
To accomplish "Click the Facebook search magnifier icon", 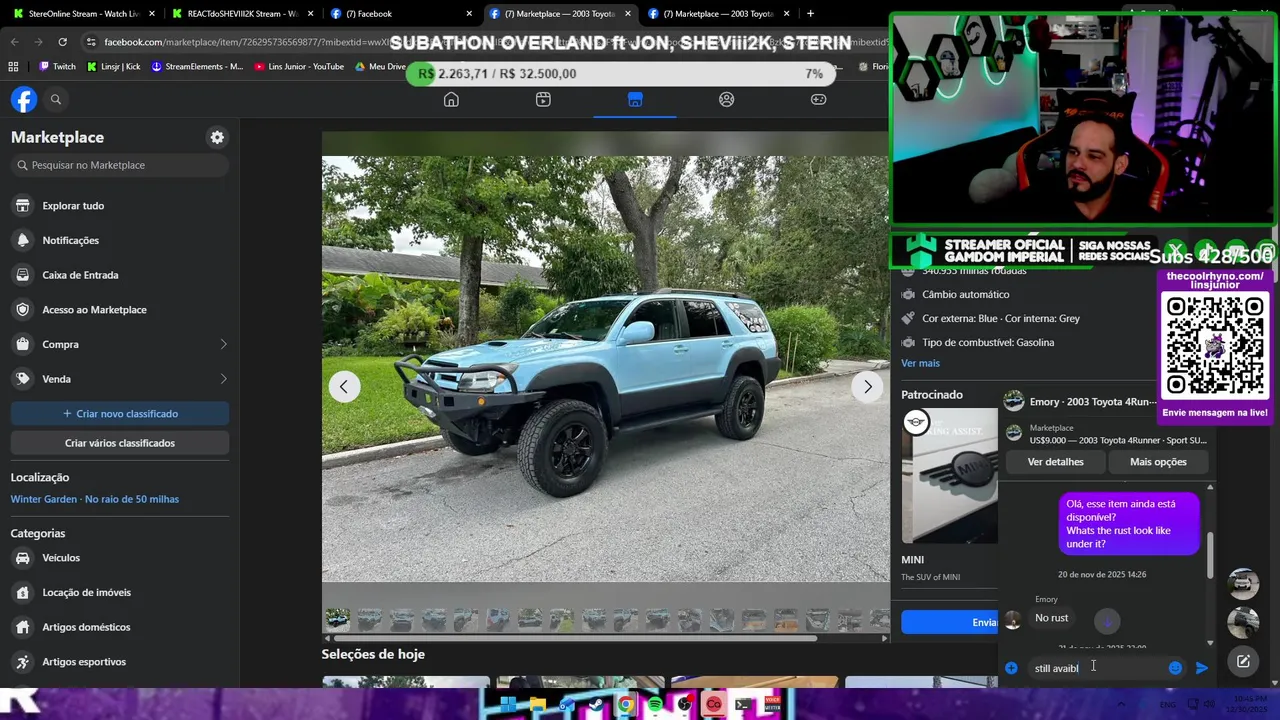I will (x=56, y=99).
